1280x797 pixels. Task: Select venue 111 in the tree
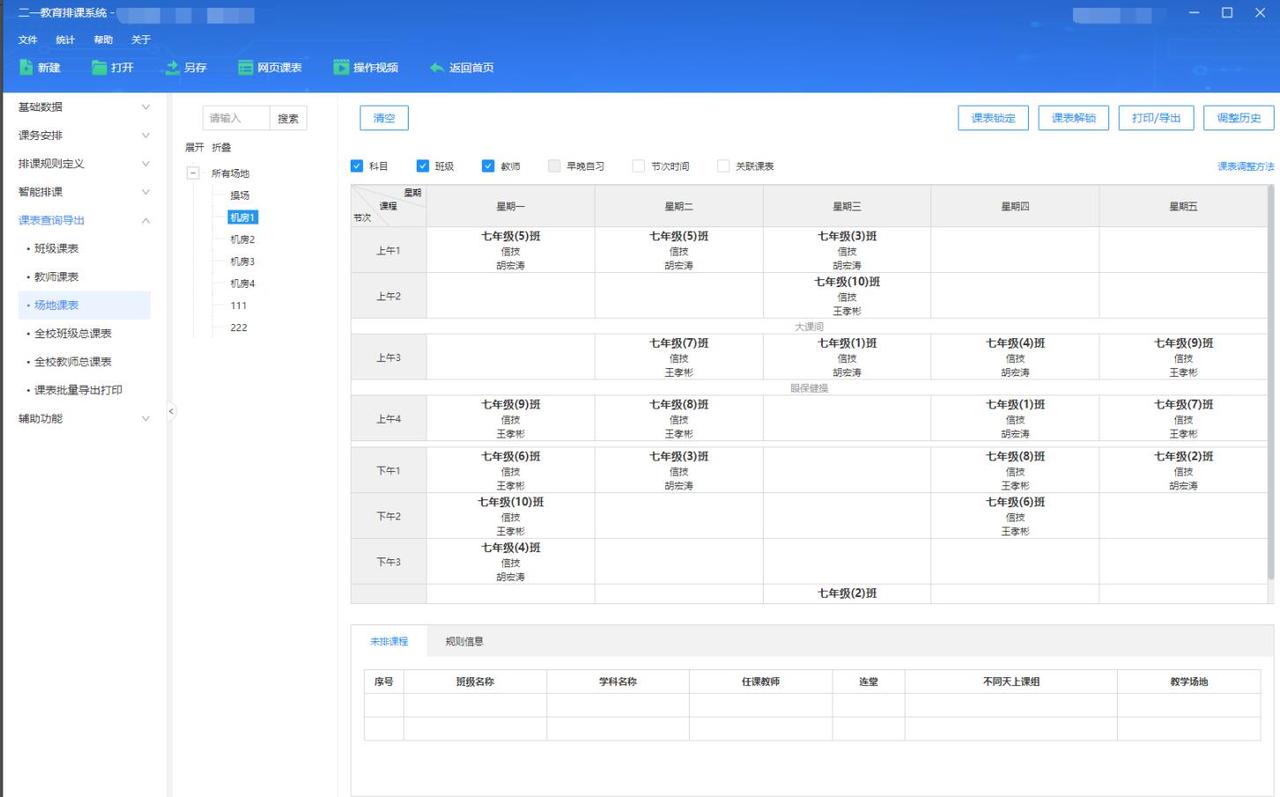click(x=238, y=305)
